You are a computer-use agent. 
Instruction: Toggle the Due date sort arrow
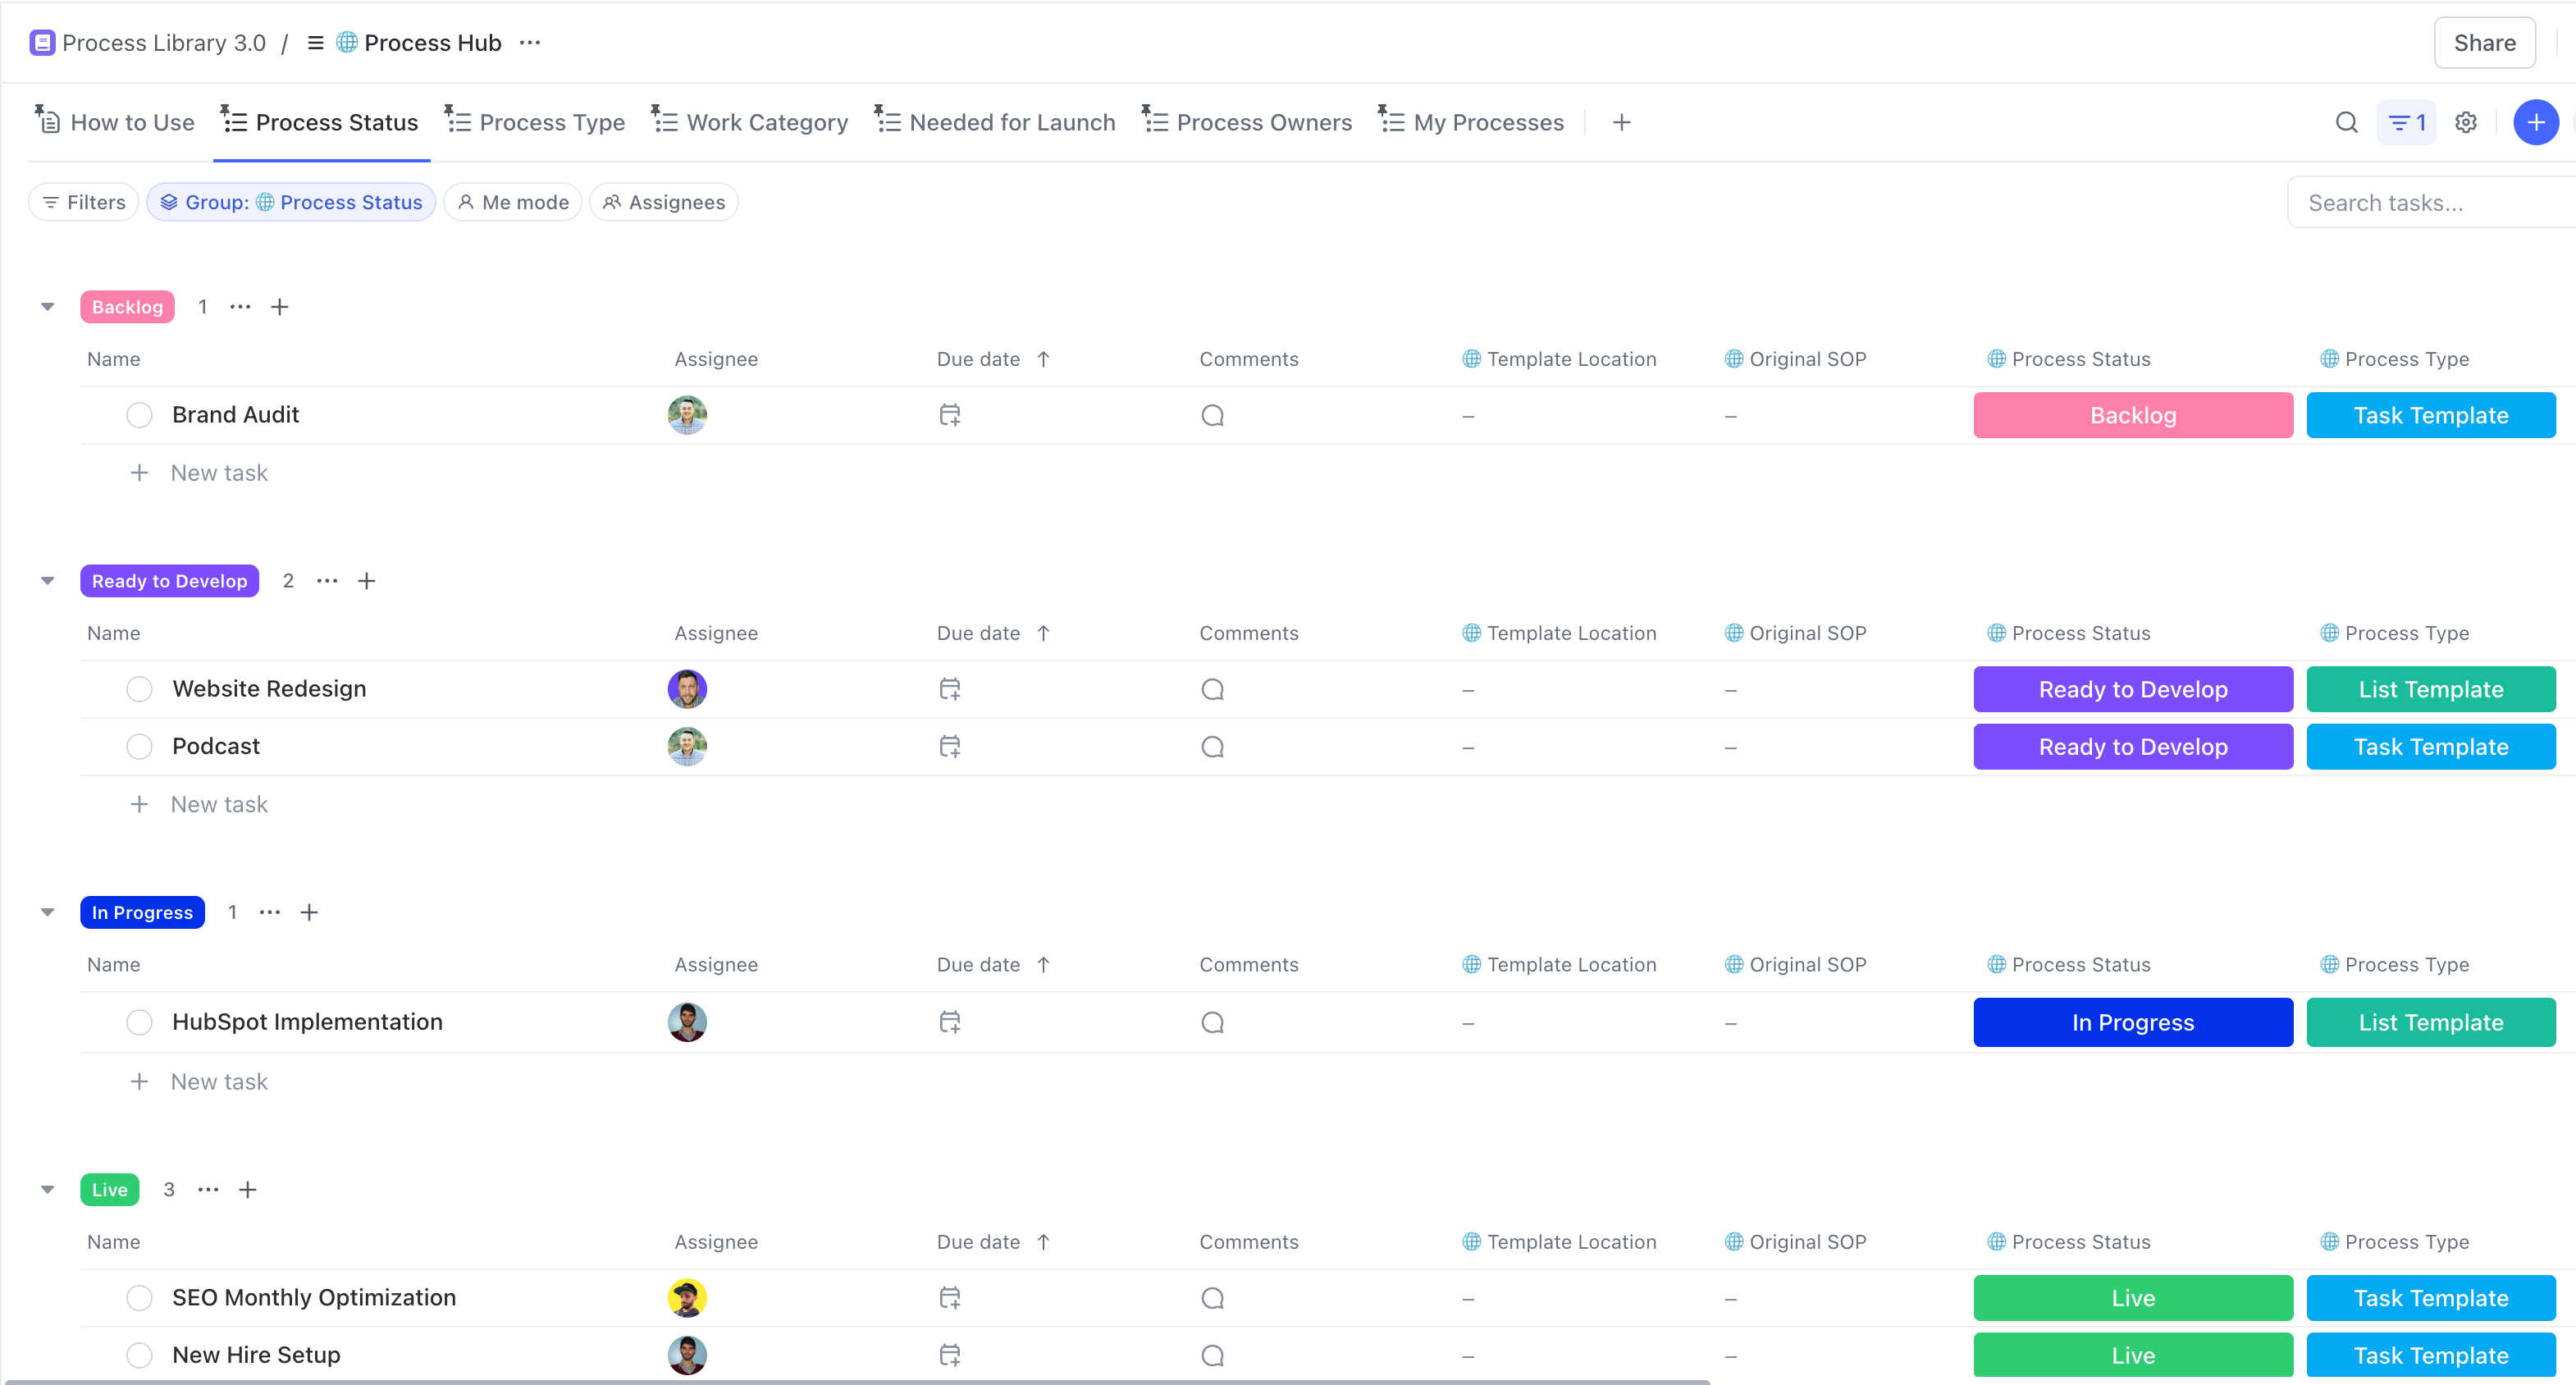(1044, 358)
